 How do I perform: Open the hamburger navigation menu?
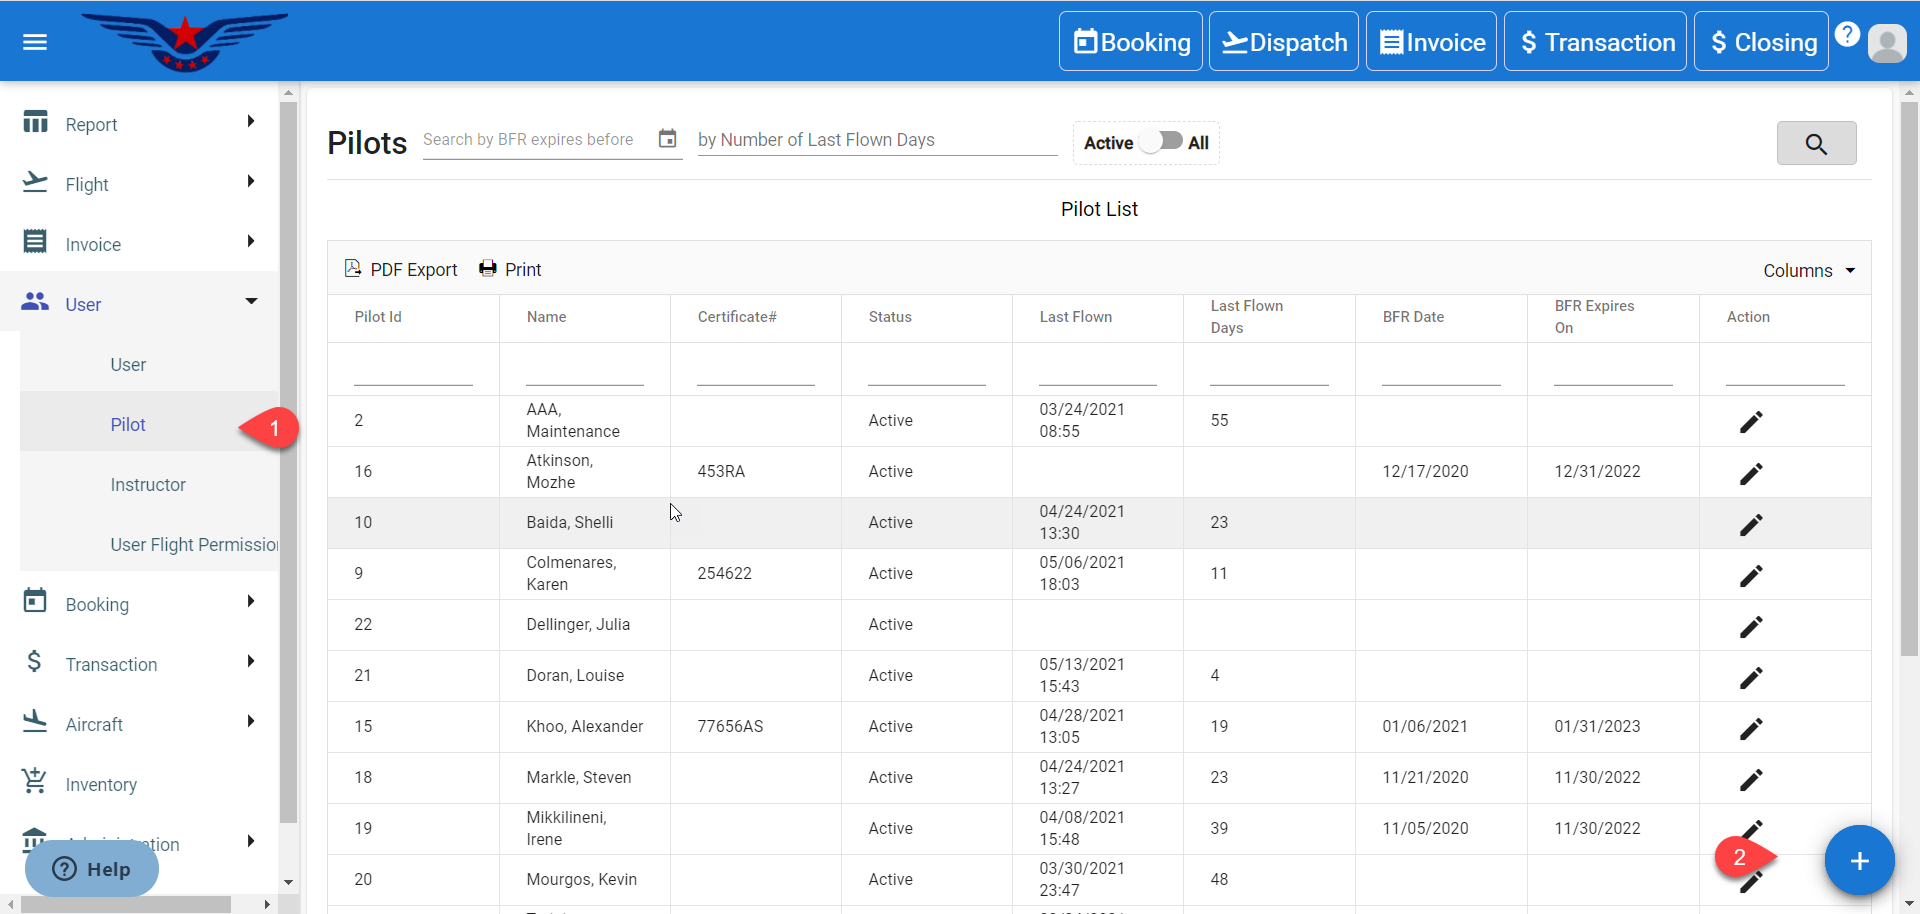click(35, 42)
